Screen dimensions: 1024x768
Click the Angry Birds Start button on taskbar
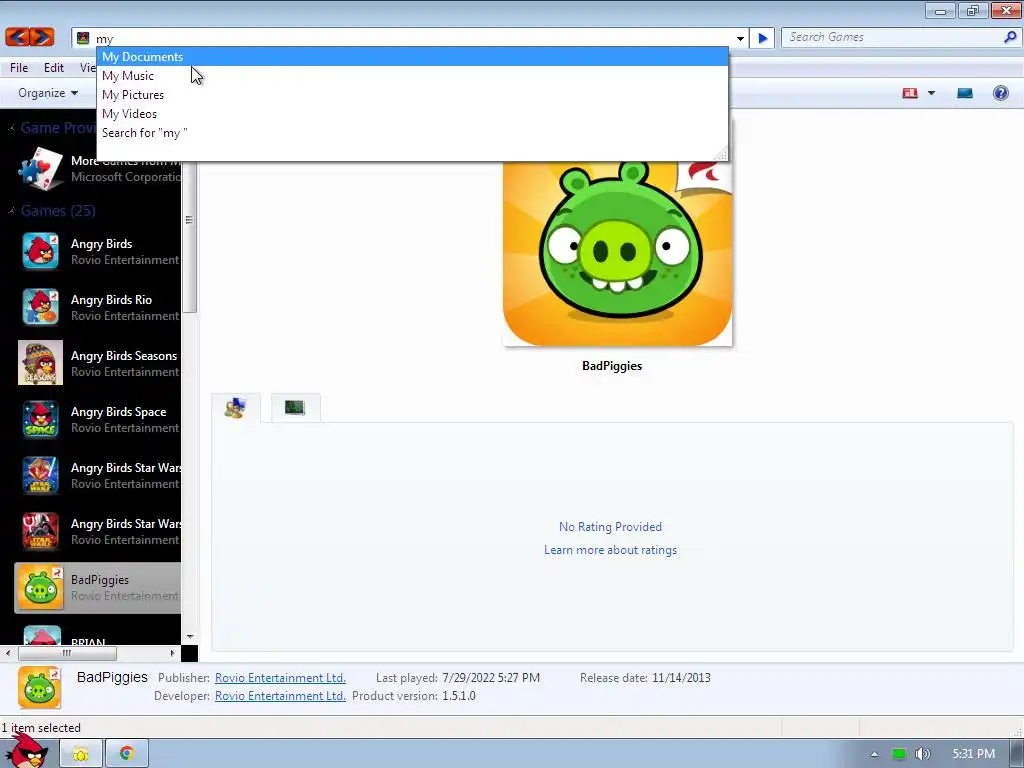point(27,752)
